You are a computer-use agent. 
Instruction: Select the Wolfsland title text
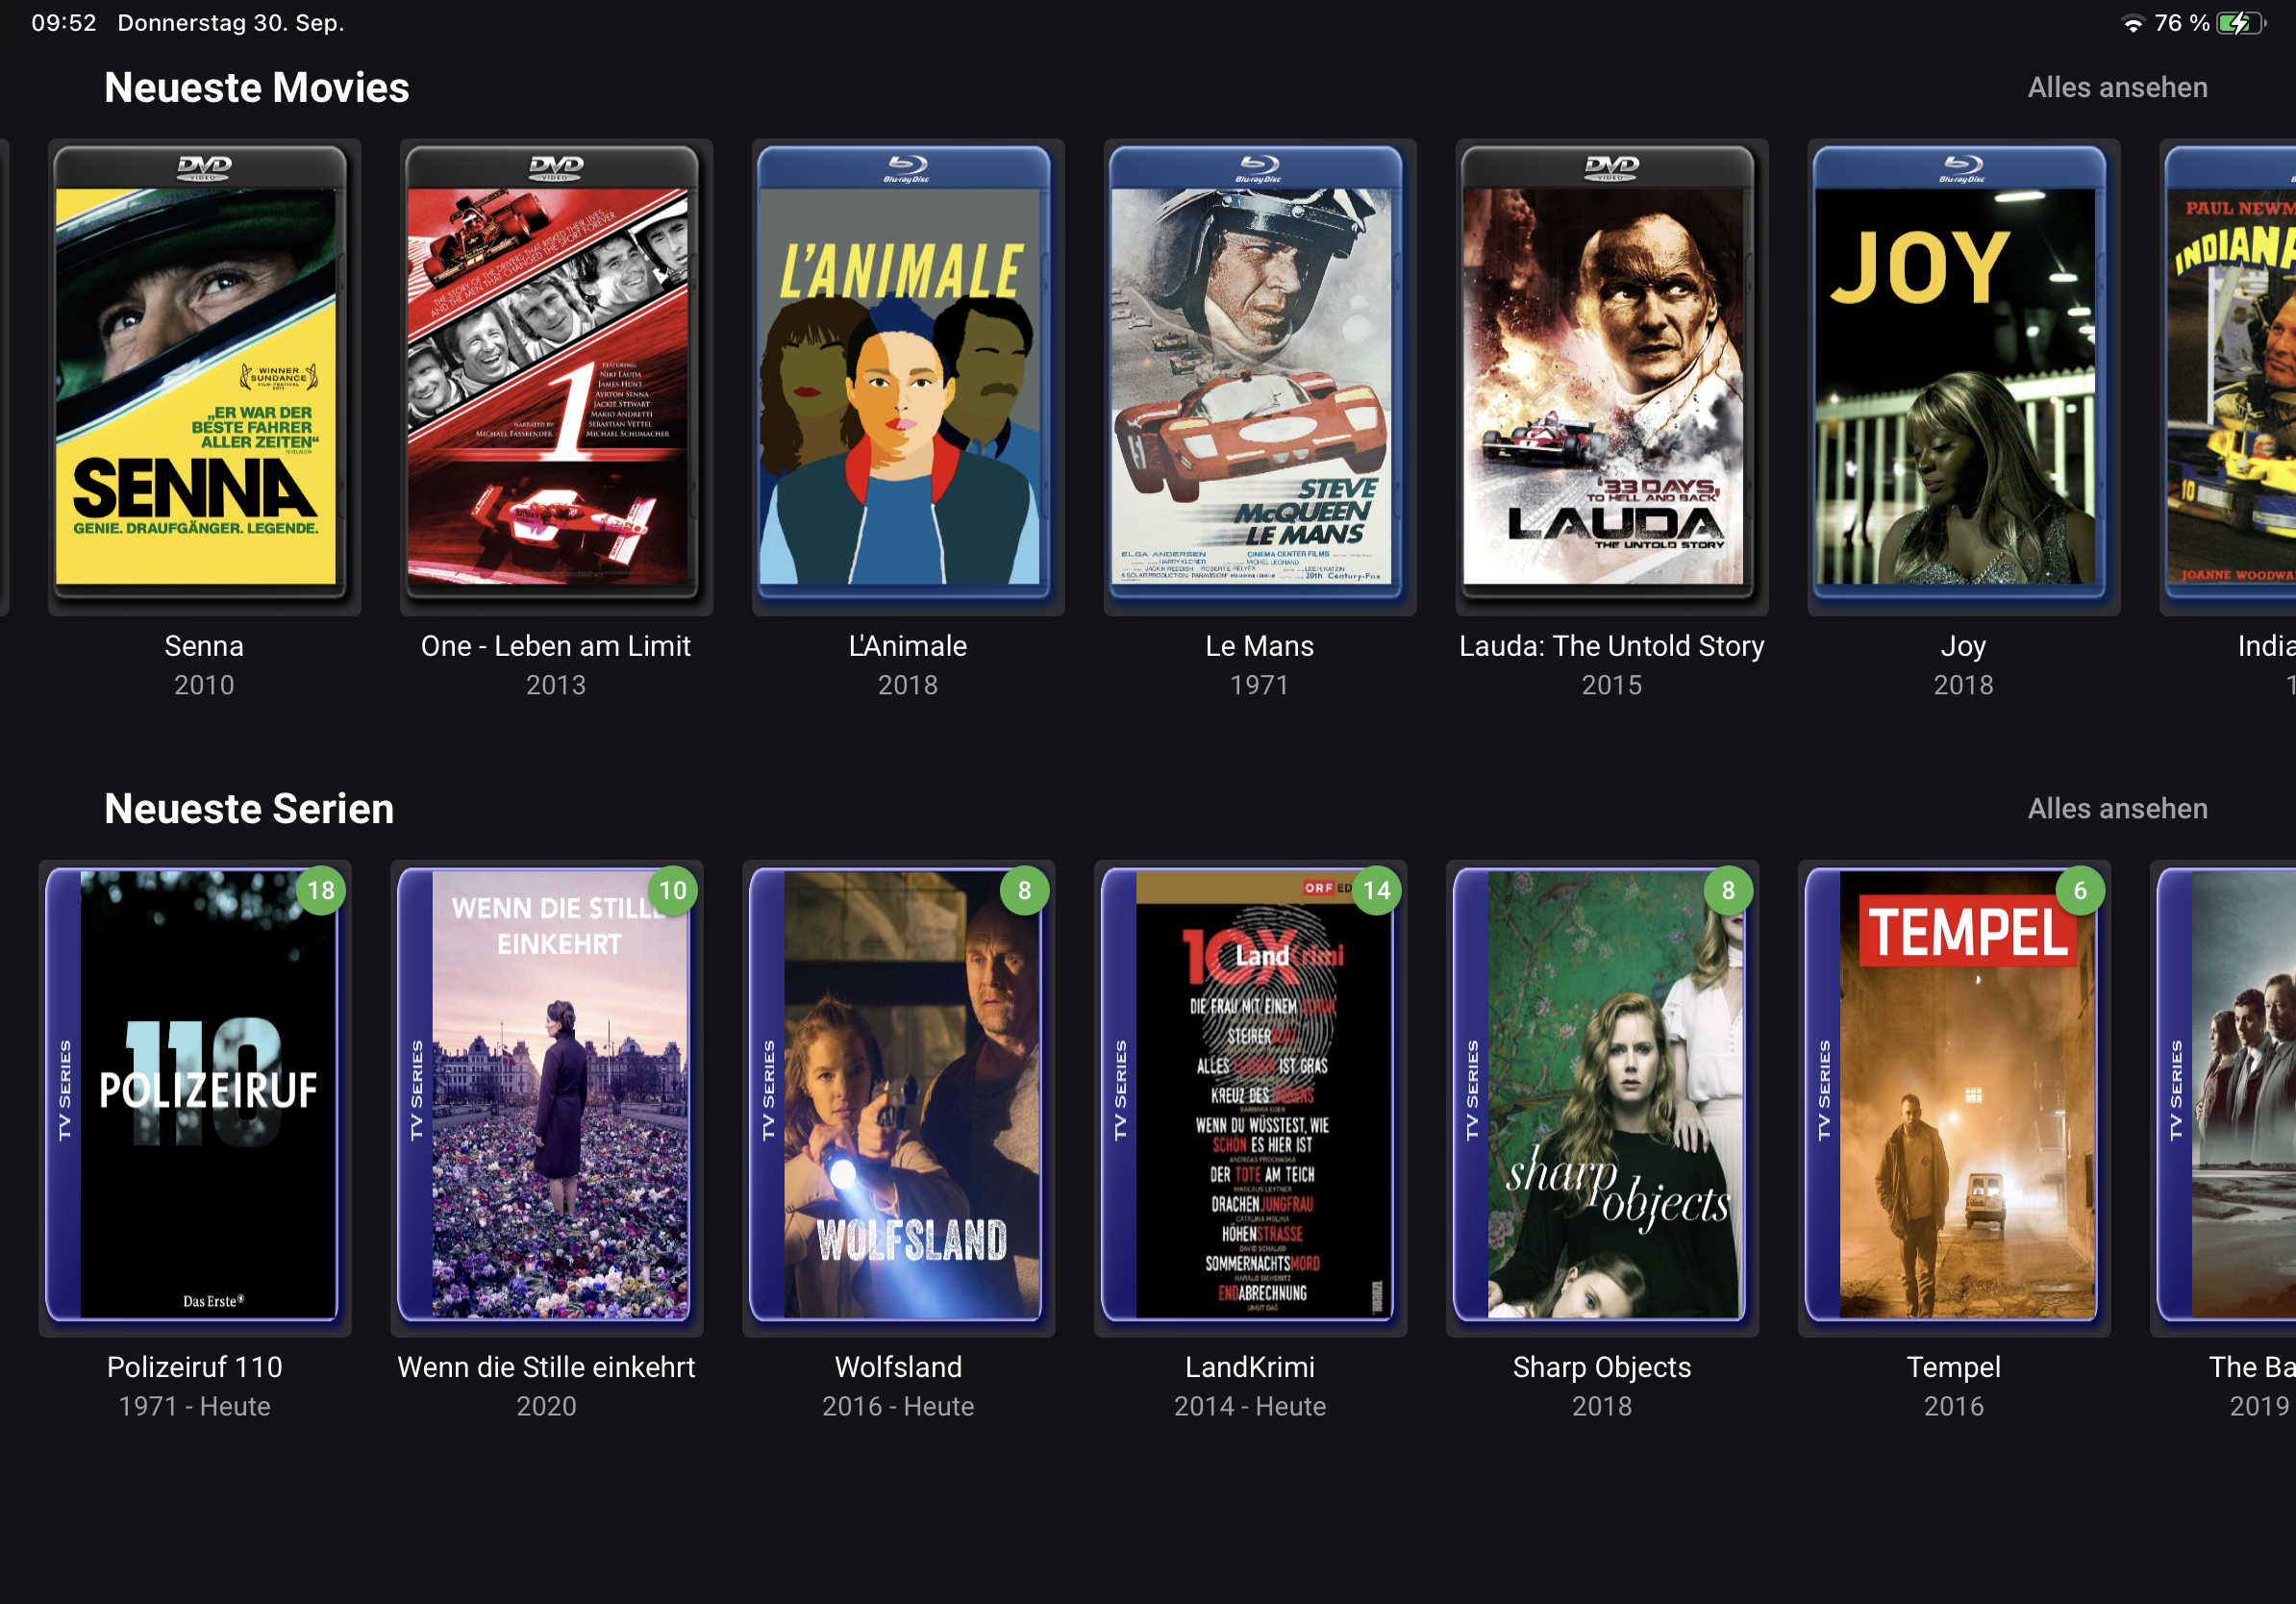(899, 1367)
